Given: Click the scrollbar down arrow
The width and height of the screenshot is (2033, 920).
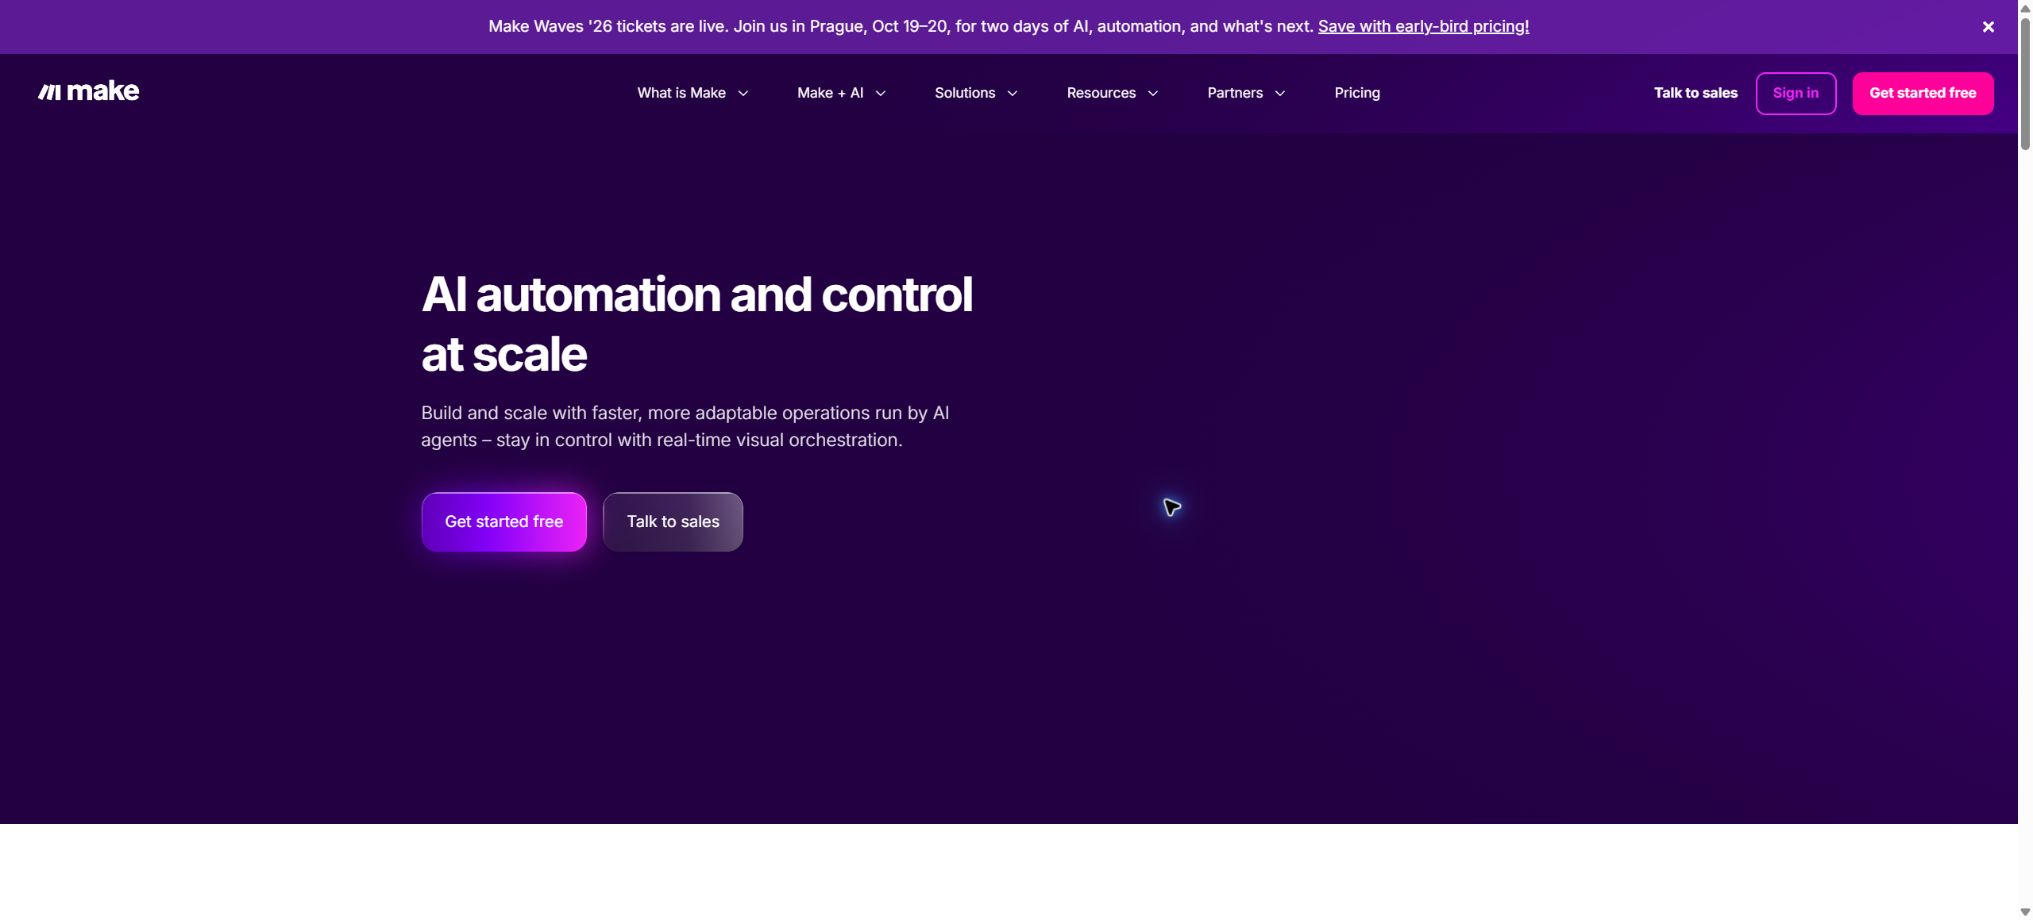Looking at the screenshot, I should [x=2025, y=911].
